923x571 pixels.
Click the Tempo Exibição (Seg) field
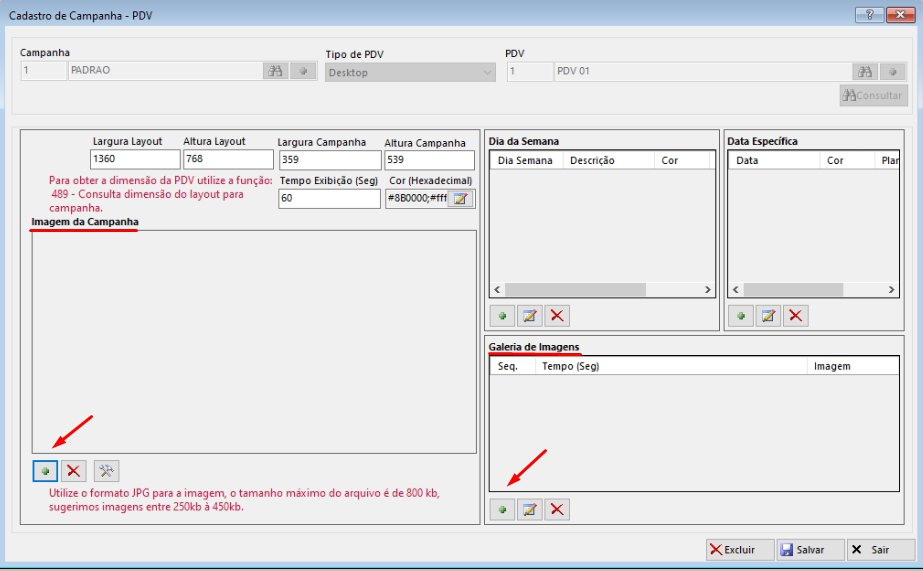[x=329, y=199]
